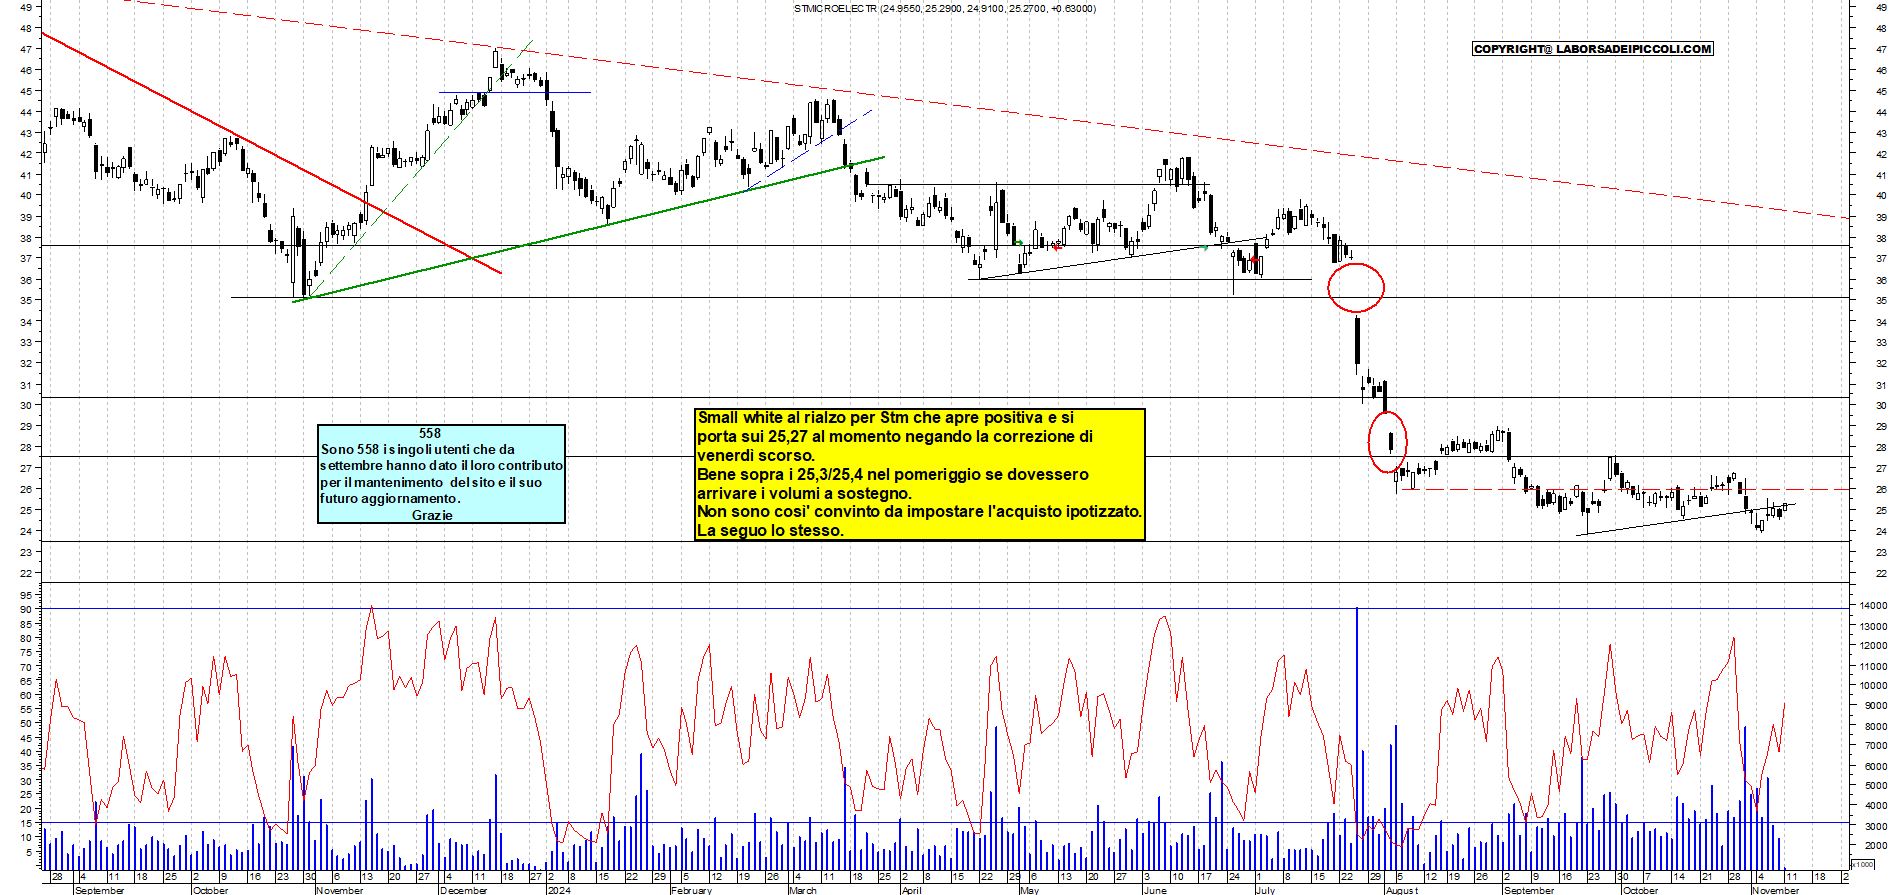Screen dimensions: 1890x895
Task: Click the December month label
Action: point(464,890)
